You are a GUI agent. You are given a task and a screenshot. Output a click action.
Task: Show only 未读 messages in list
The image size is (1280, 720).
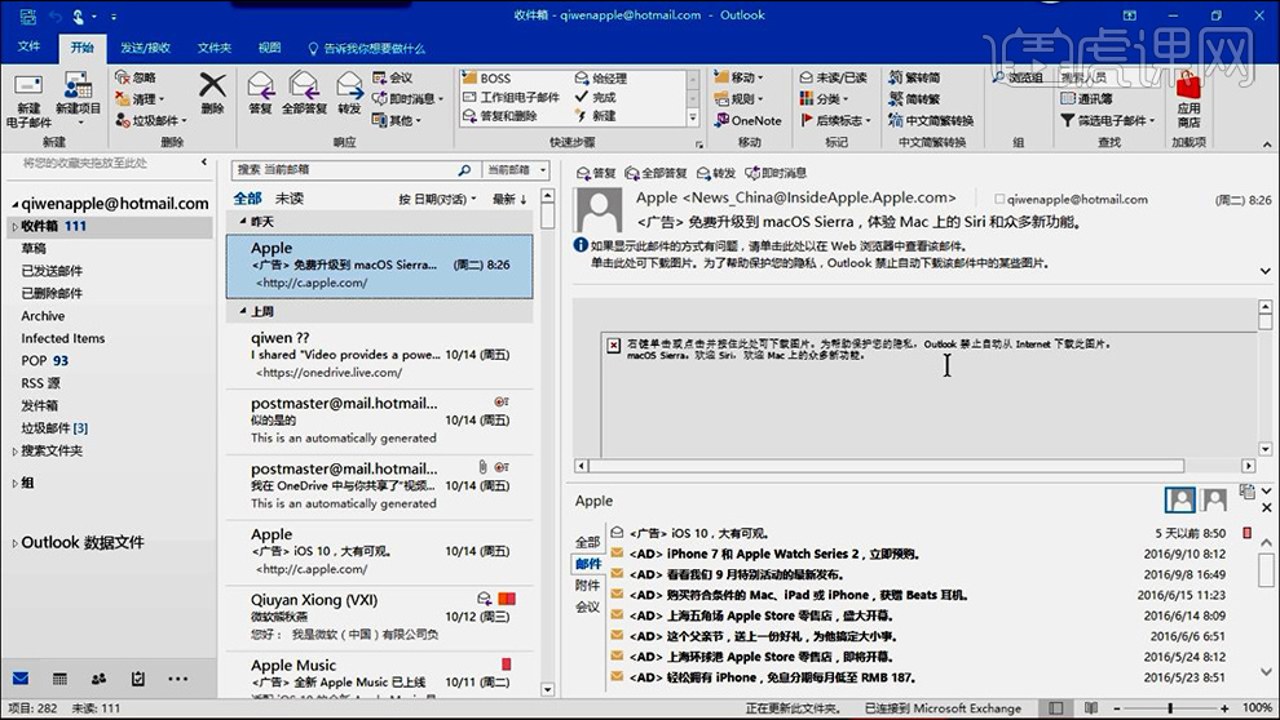tap(290, 198)
